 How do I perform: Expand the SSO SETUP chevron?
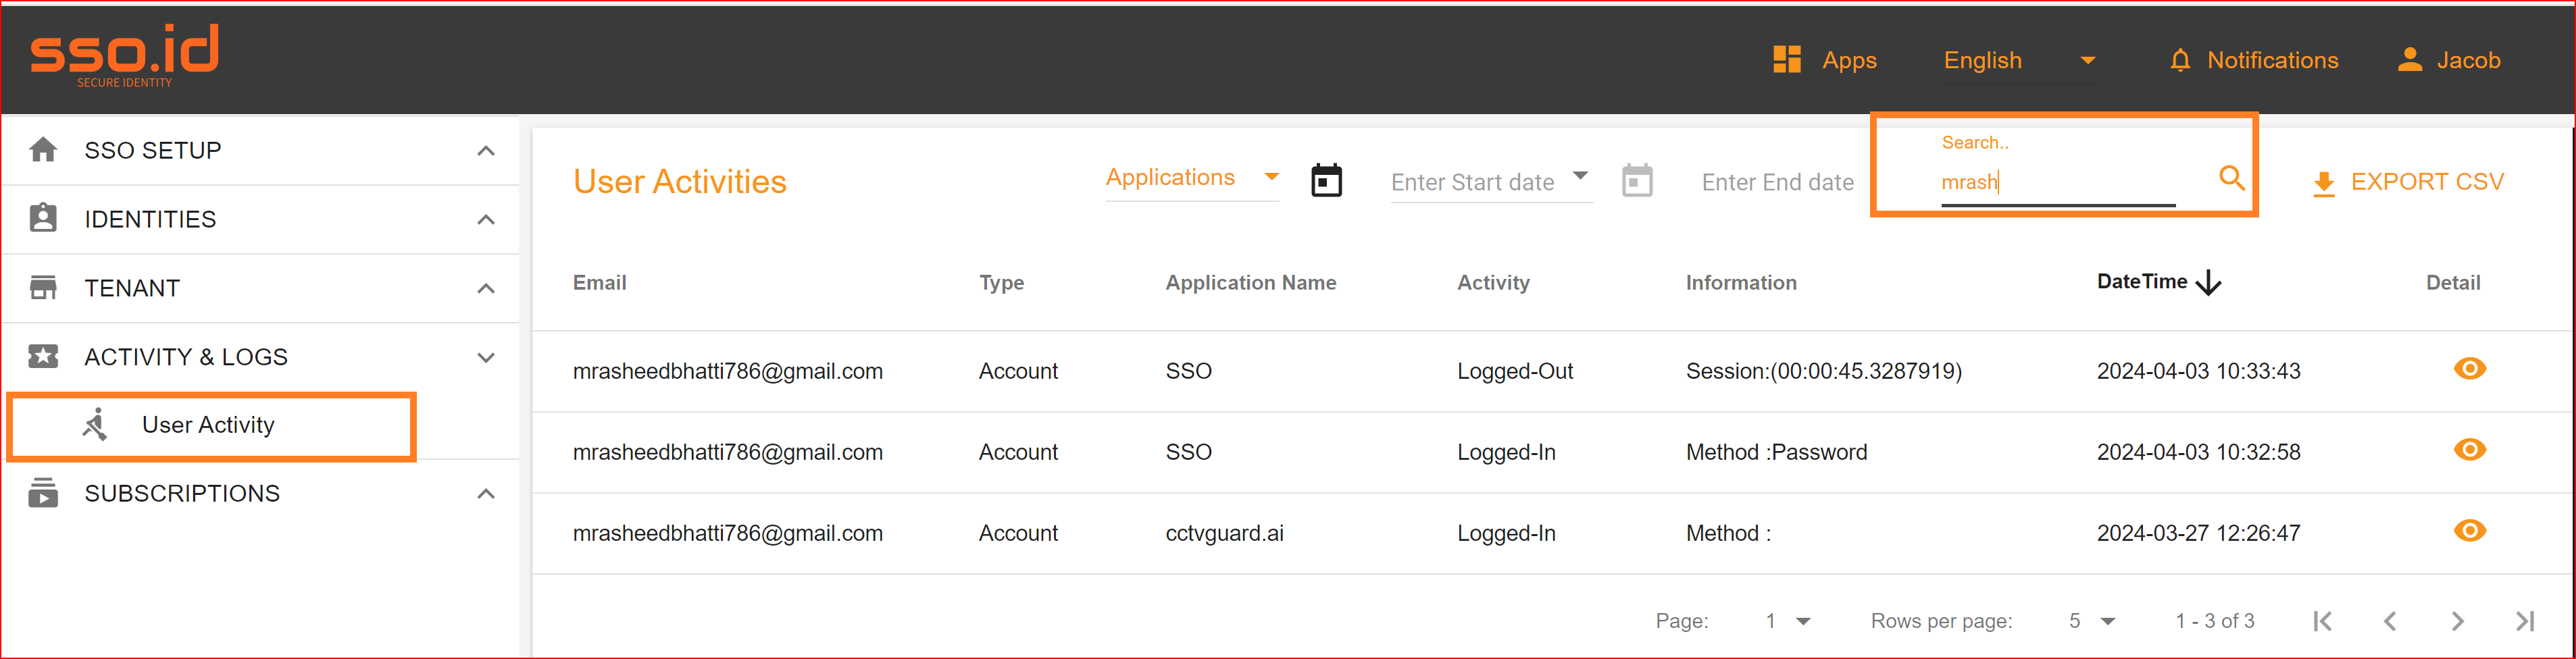tap(486, 151)
